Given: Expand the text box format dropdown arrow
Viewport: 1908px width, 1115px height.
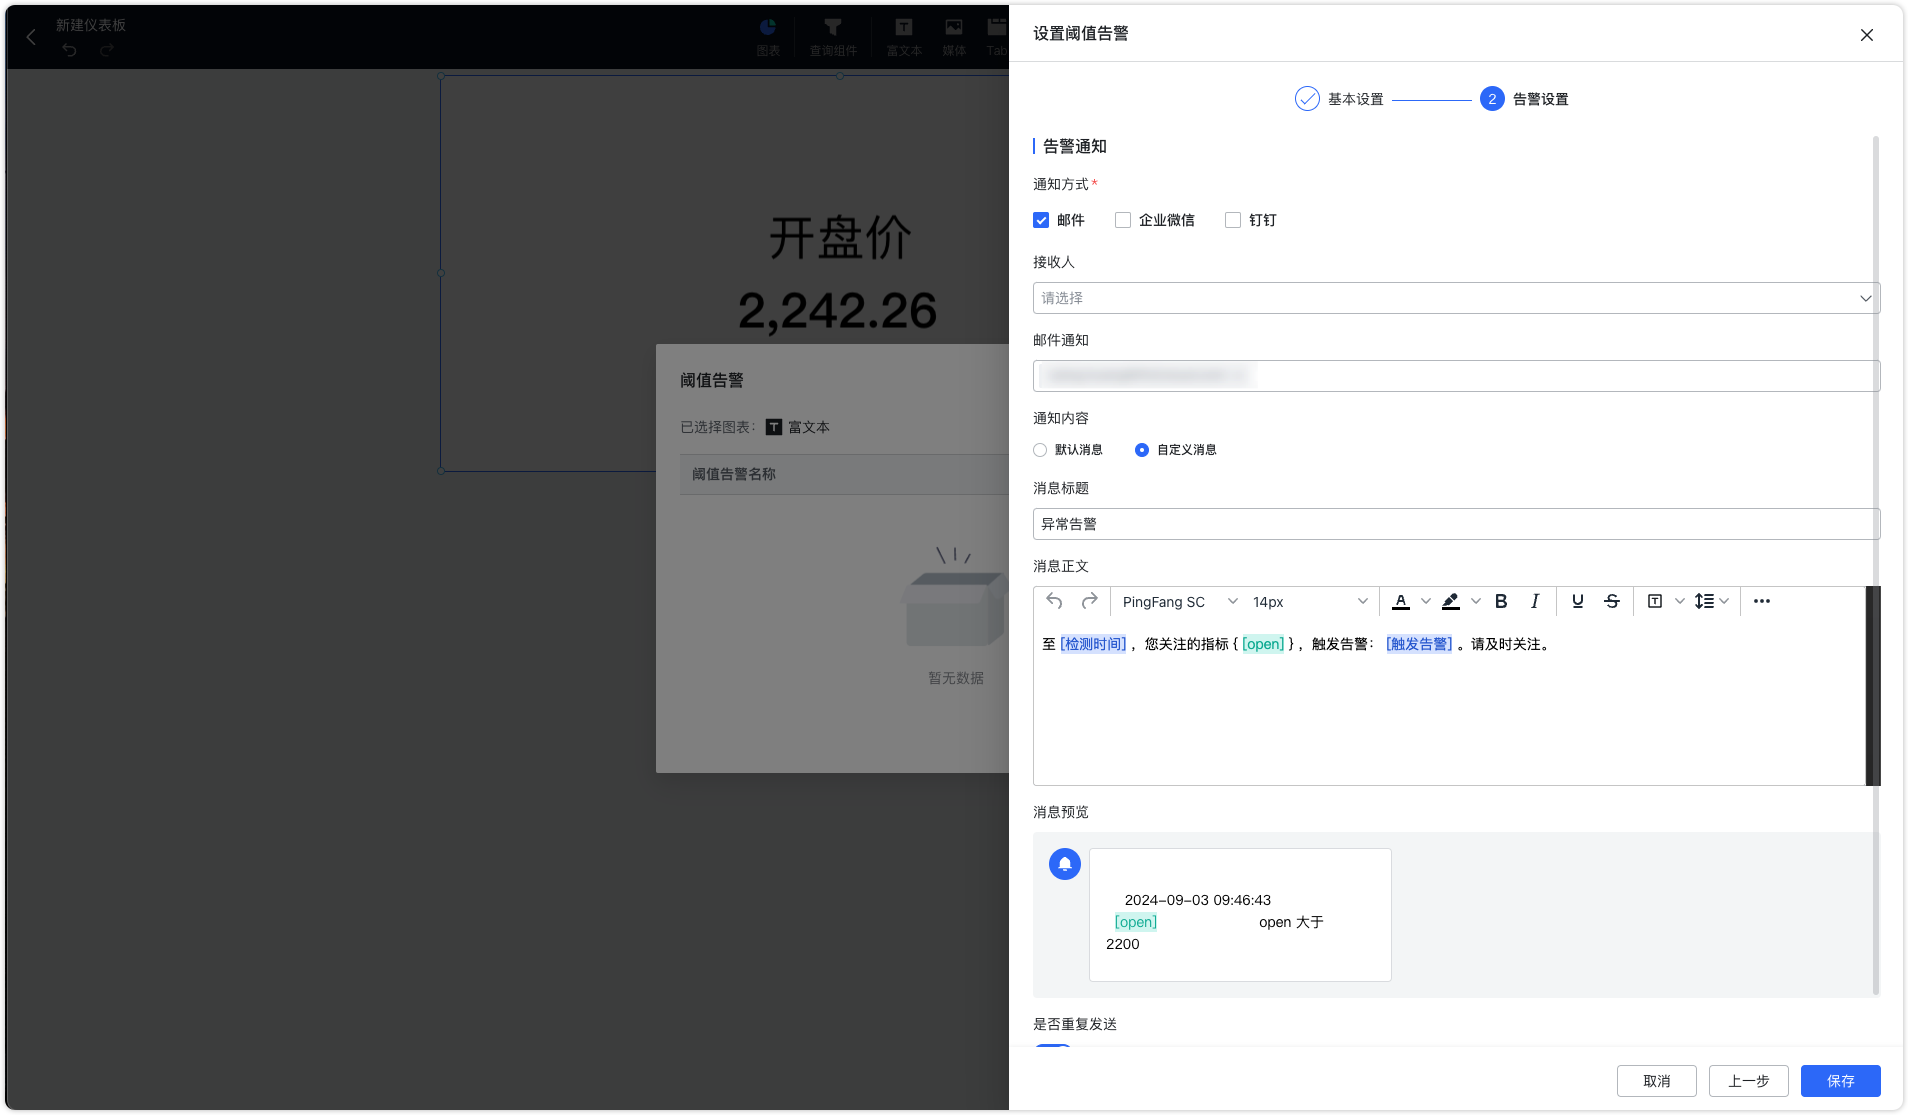Looking at the screenshot, I should (x=1680, y=601).
